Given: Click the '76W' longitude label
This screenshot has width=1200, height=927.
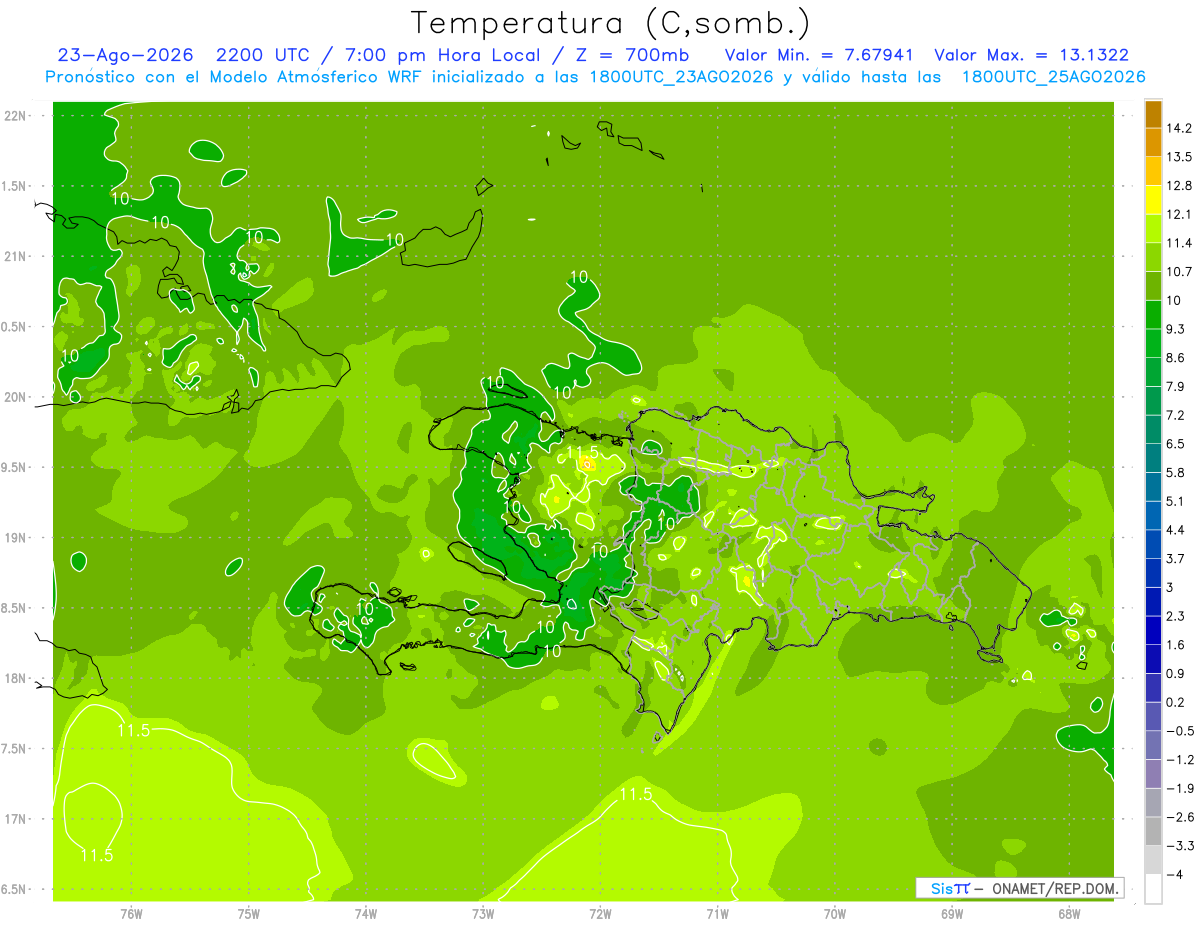Looking at the screenshot, I should coord(131,913).
